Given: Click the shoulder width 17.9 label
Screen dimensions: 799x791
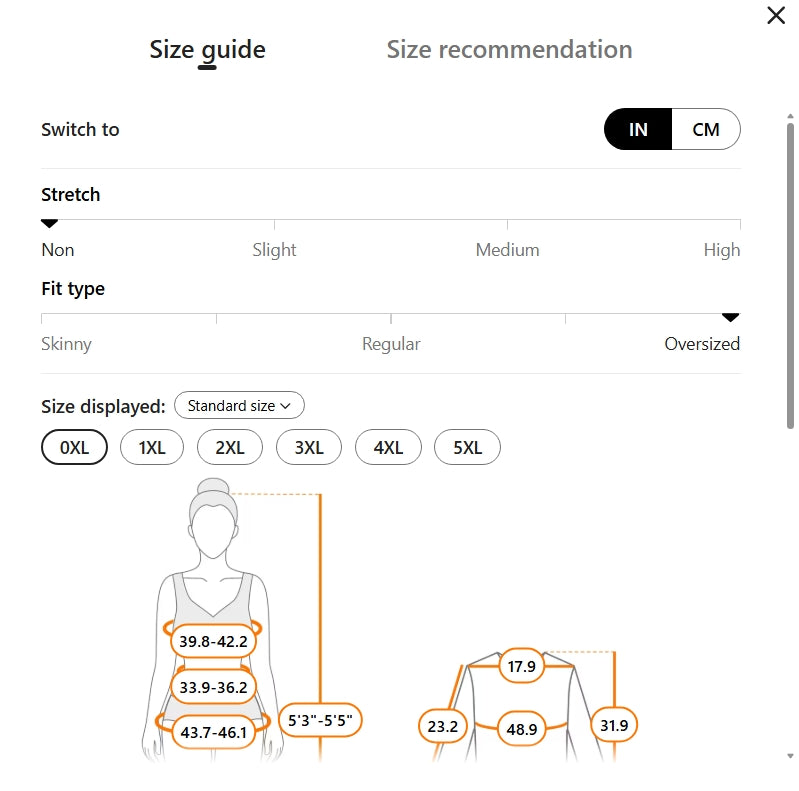Looking at the screenshot, I should click(521, 667).
